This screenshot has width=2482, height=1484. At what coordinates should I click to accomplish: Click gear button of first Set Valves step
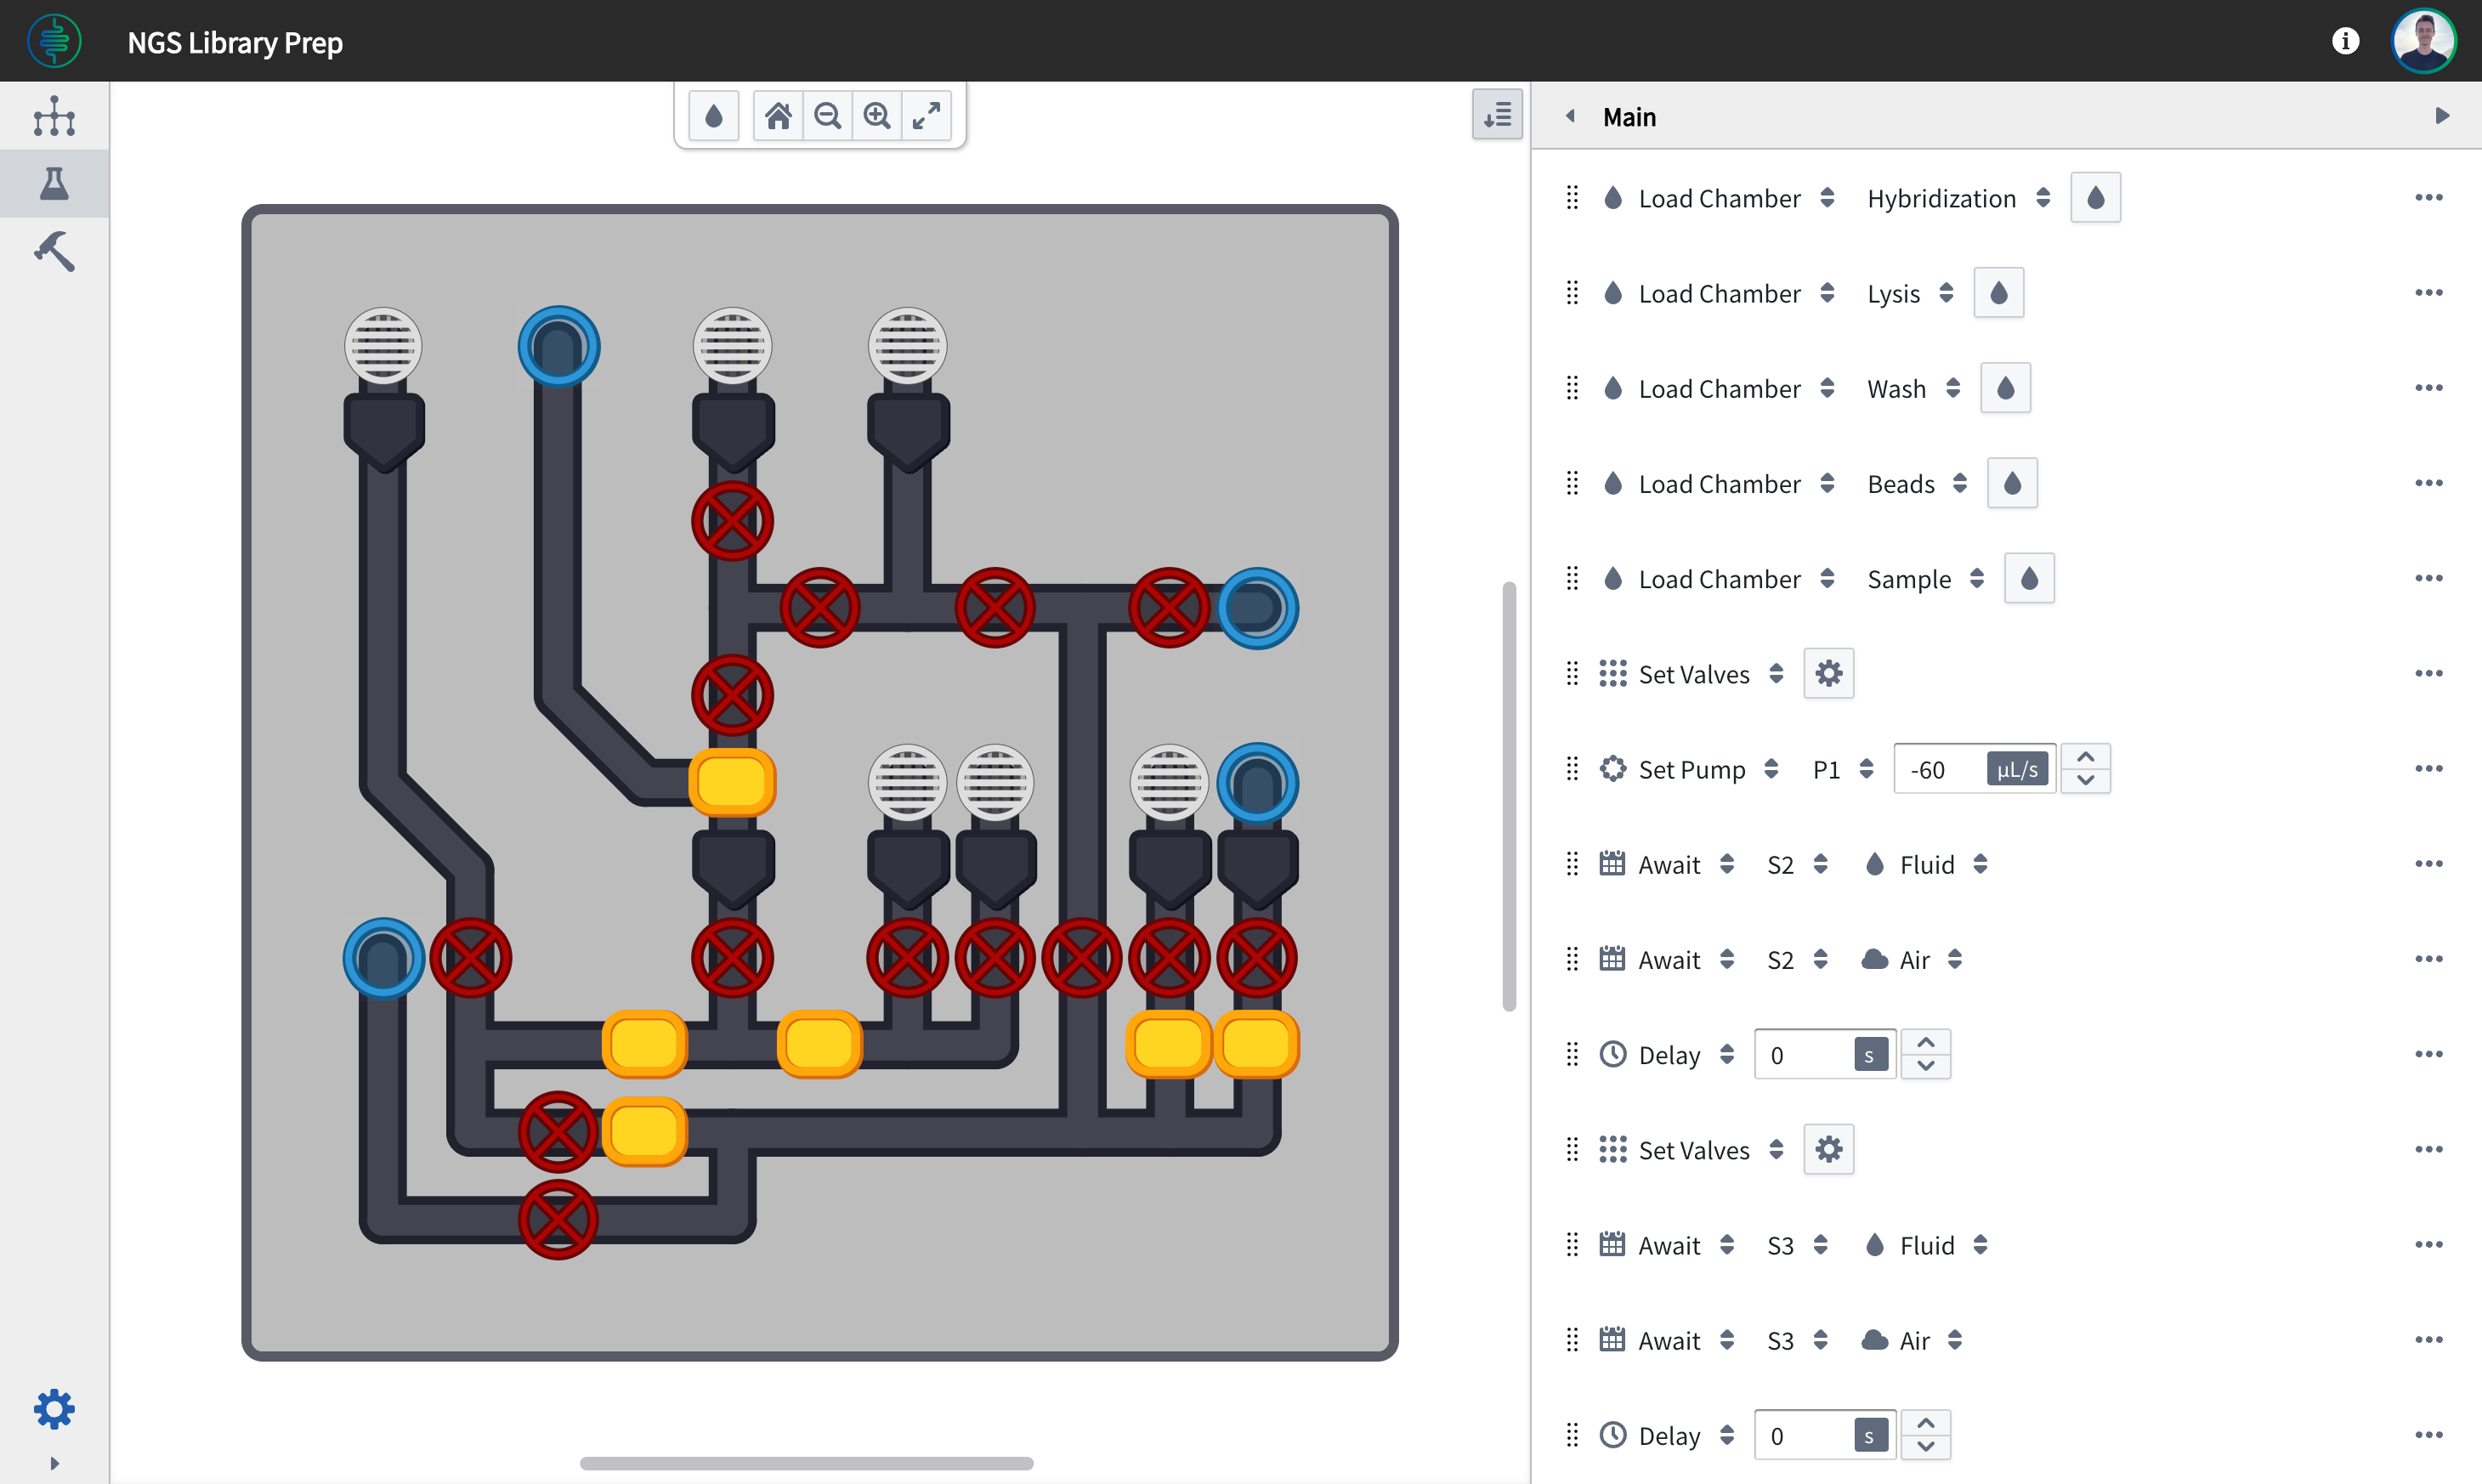pyautogui.click(x=1828, y=674)
